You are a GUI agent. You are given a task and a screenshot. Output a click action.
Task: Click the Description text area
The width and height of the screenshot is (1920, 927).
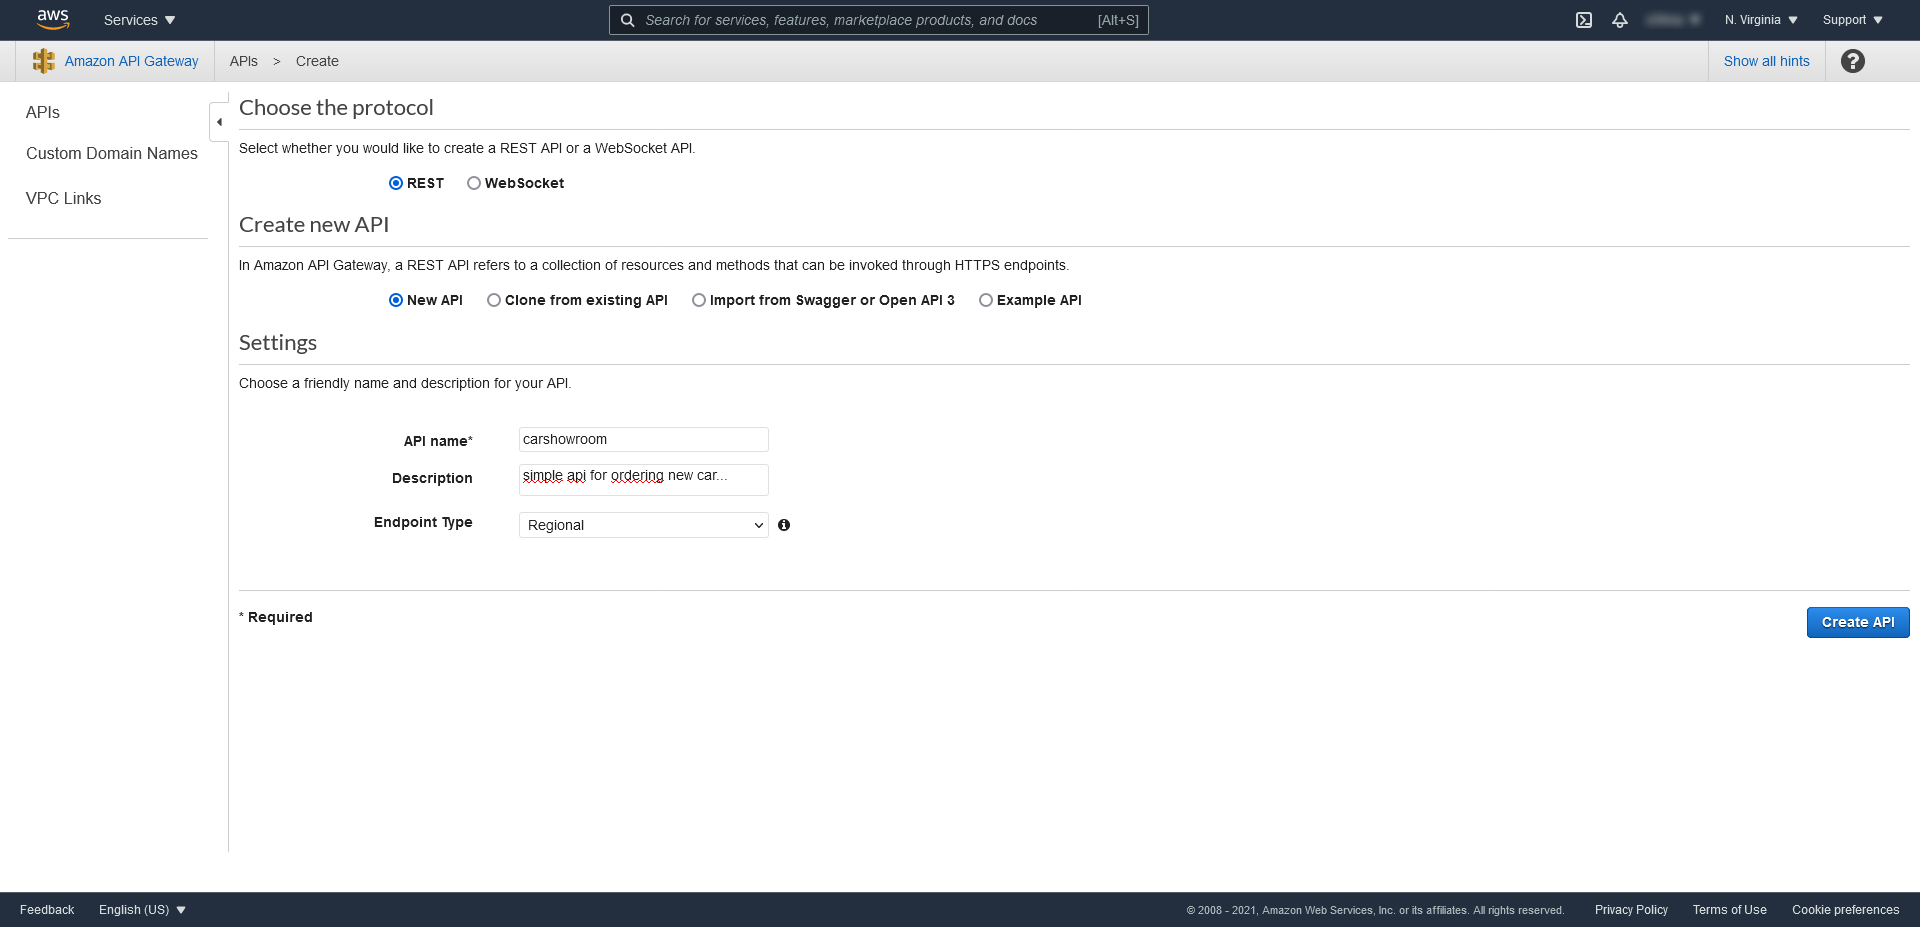[x=644, y=480]
